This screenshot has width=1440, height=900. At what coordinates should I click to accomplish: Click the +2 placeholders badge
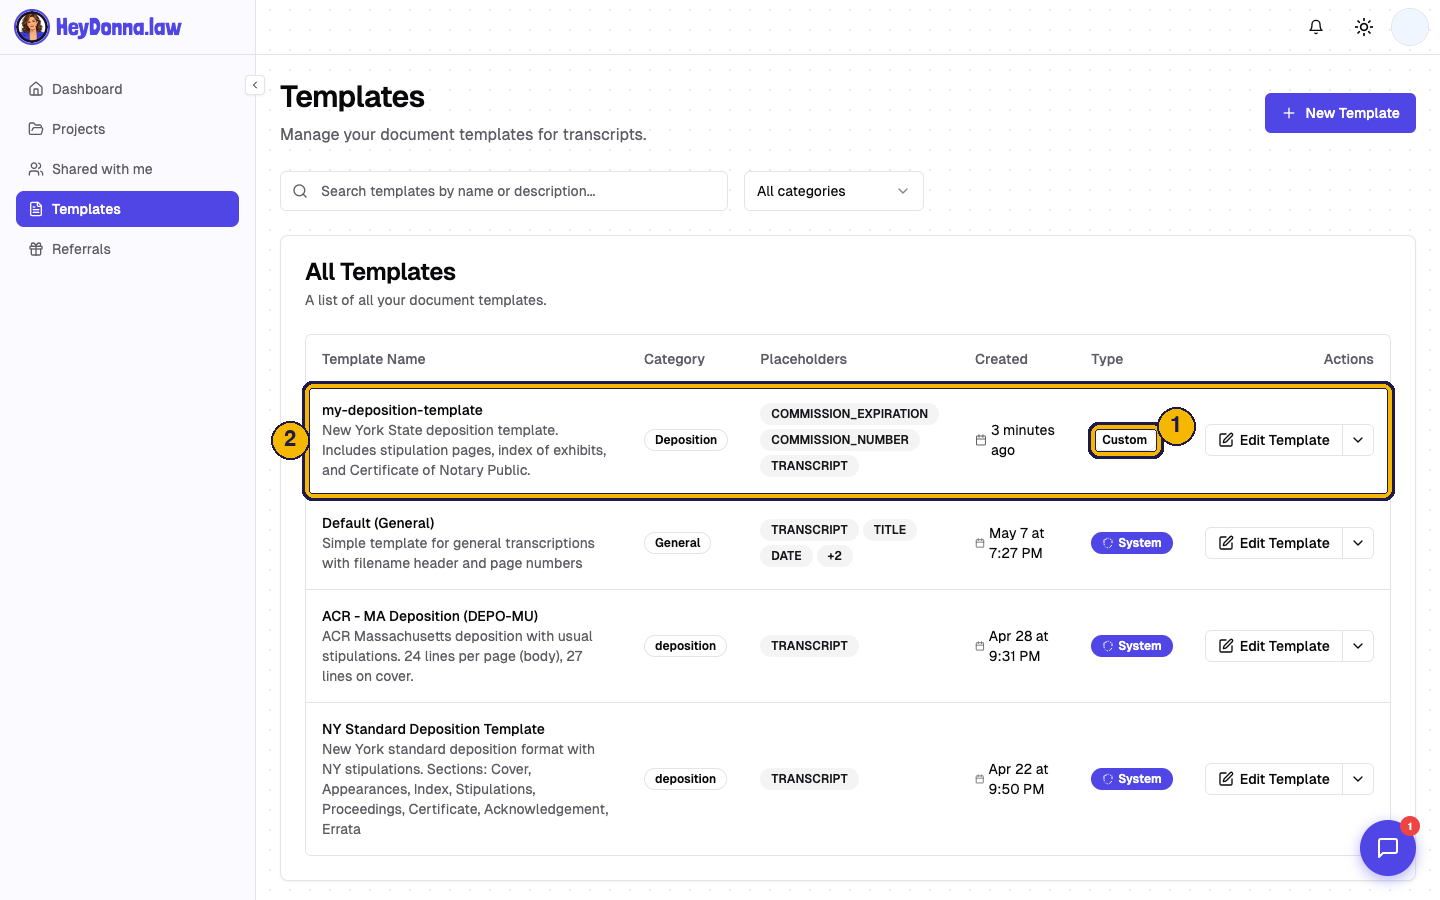pos(835,556)
